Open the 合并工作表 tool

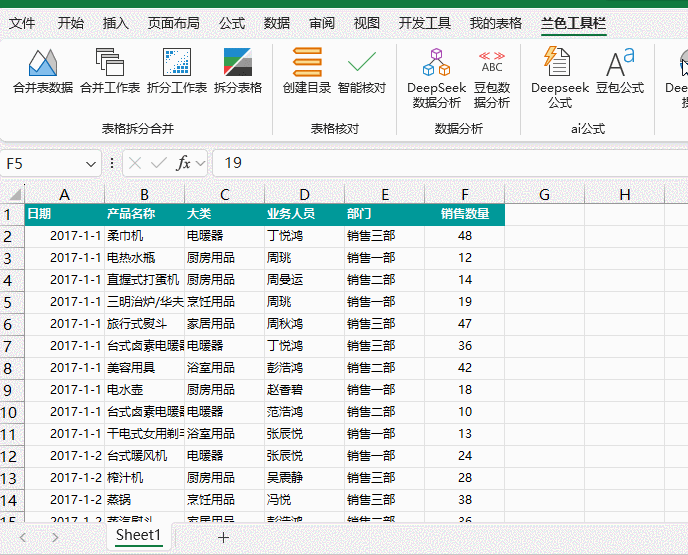(110, 72)
